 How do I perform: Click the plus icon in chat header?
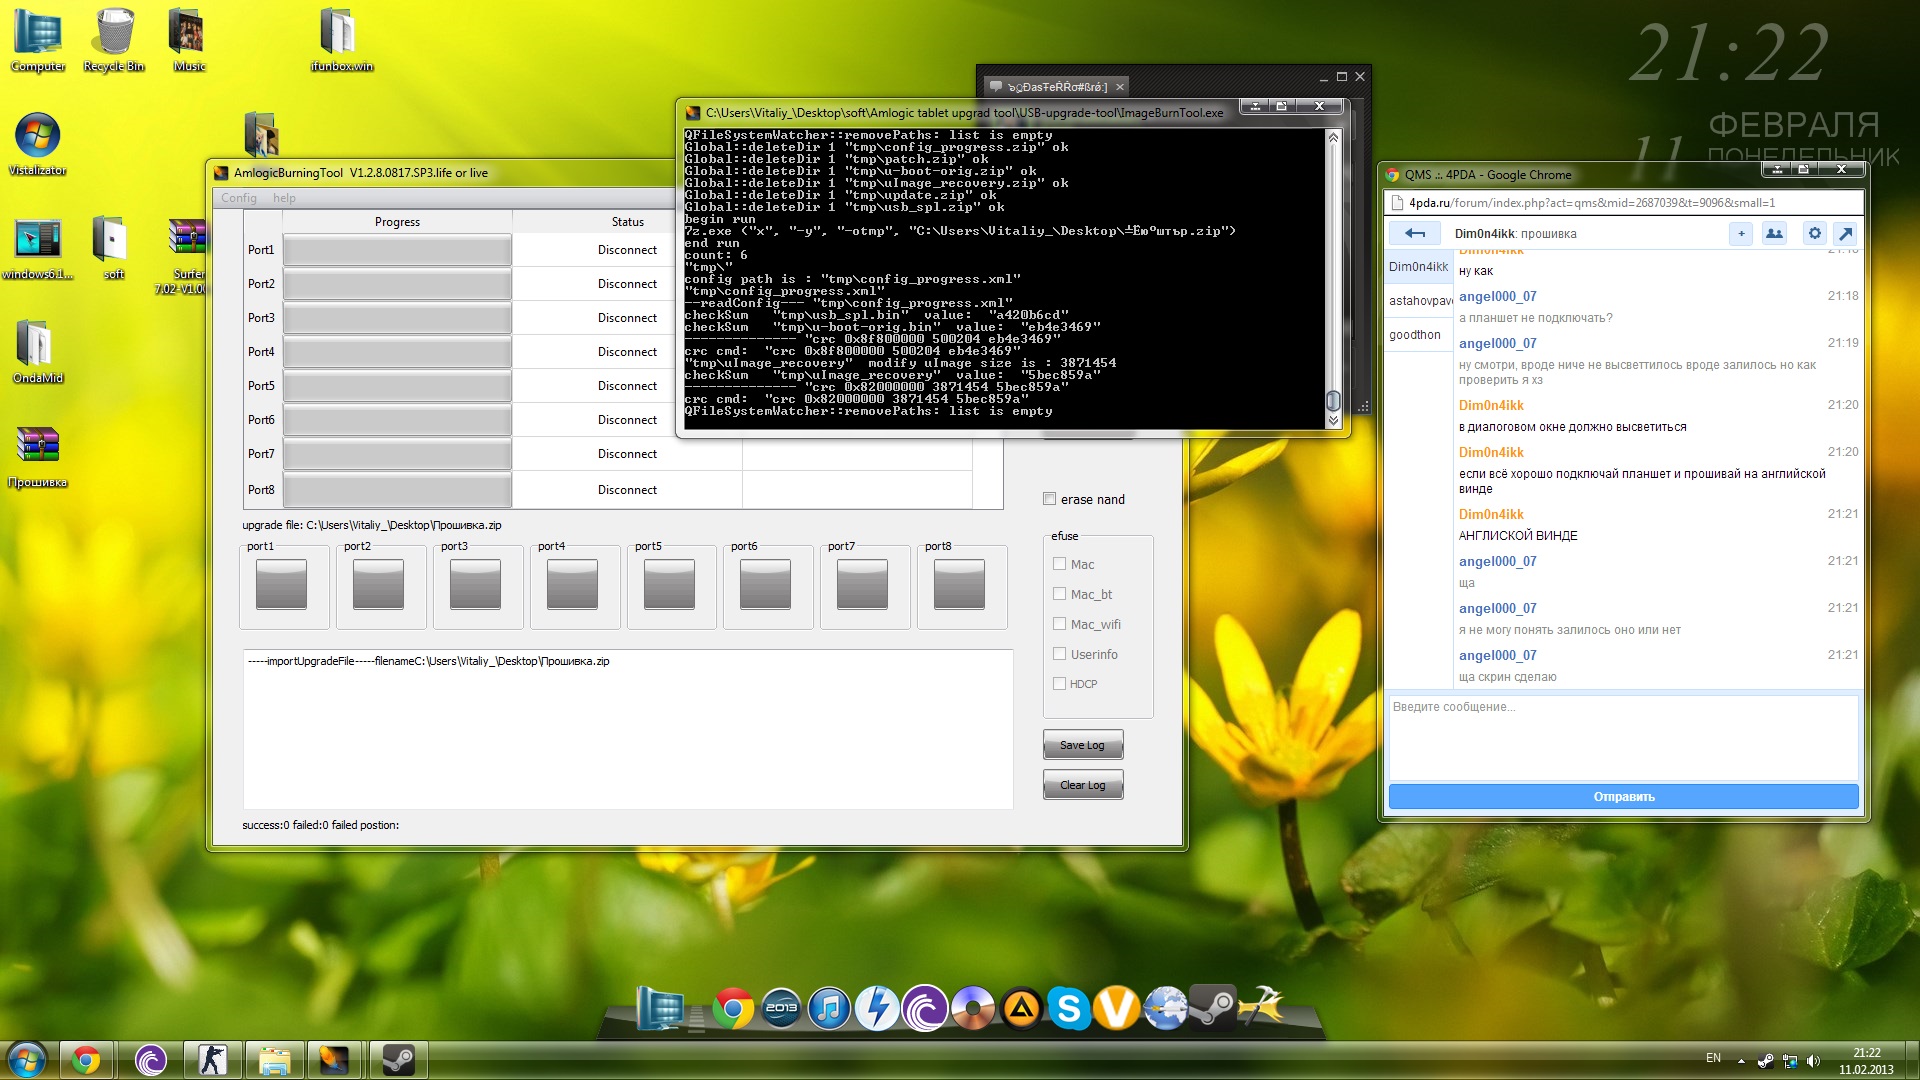1741,233
